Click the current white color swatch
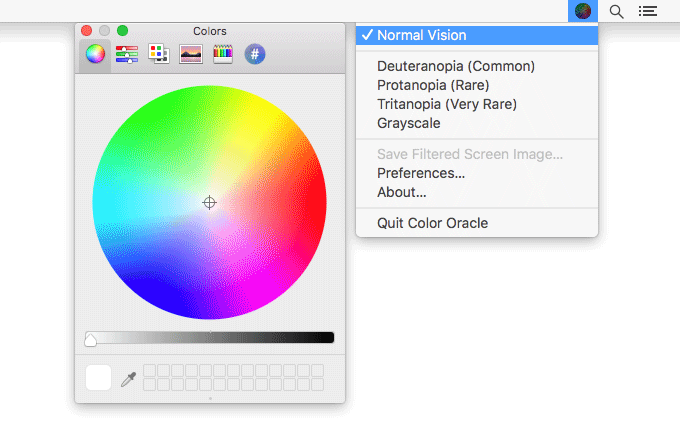 (99, 377)
